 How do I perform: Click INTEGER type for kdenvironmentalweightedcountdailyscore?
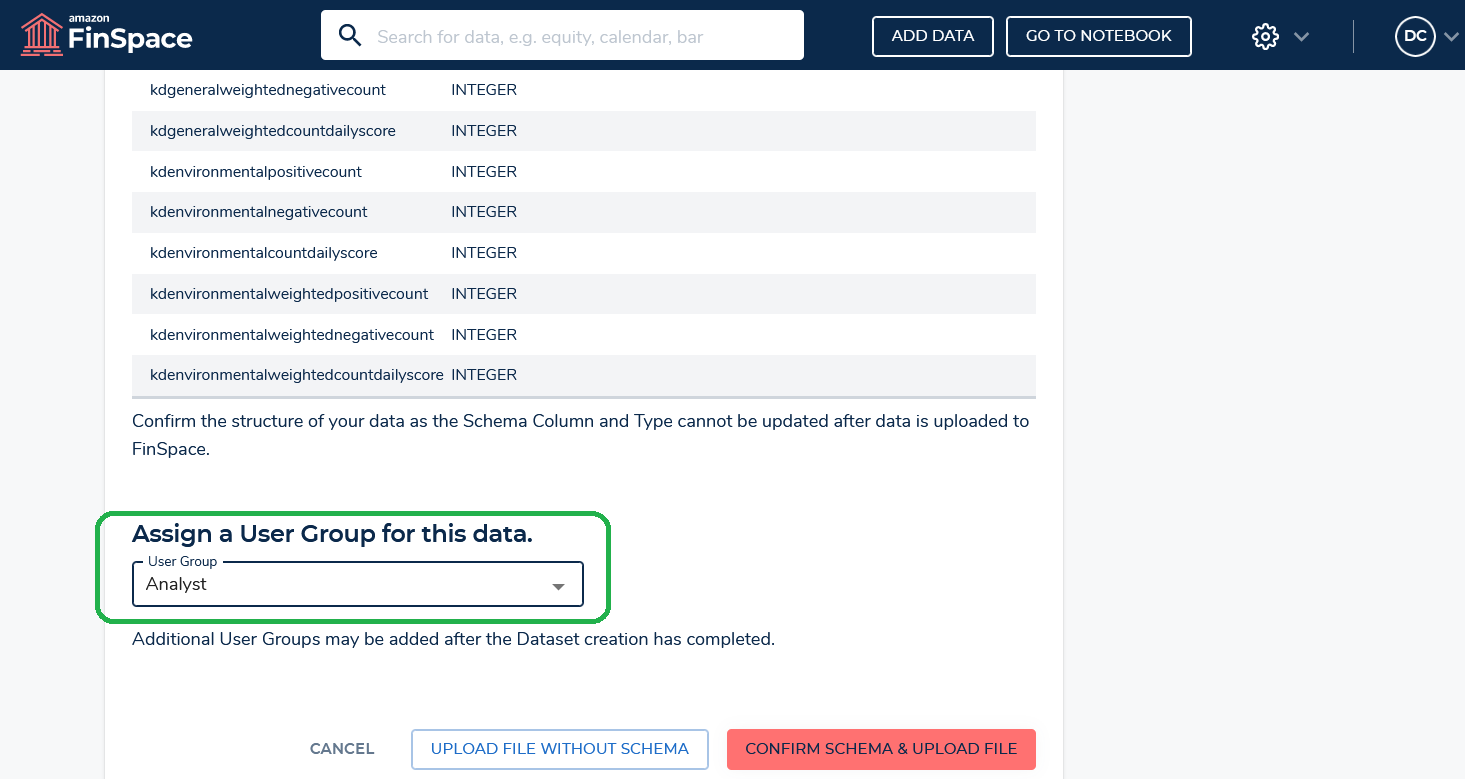[484, 375]
